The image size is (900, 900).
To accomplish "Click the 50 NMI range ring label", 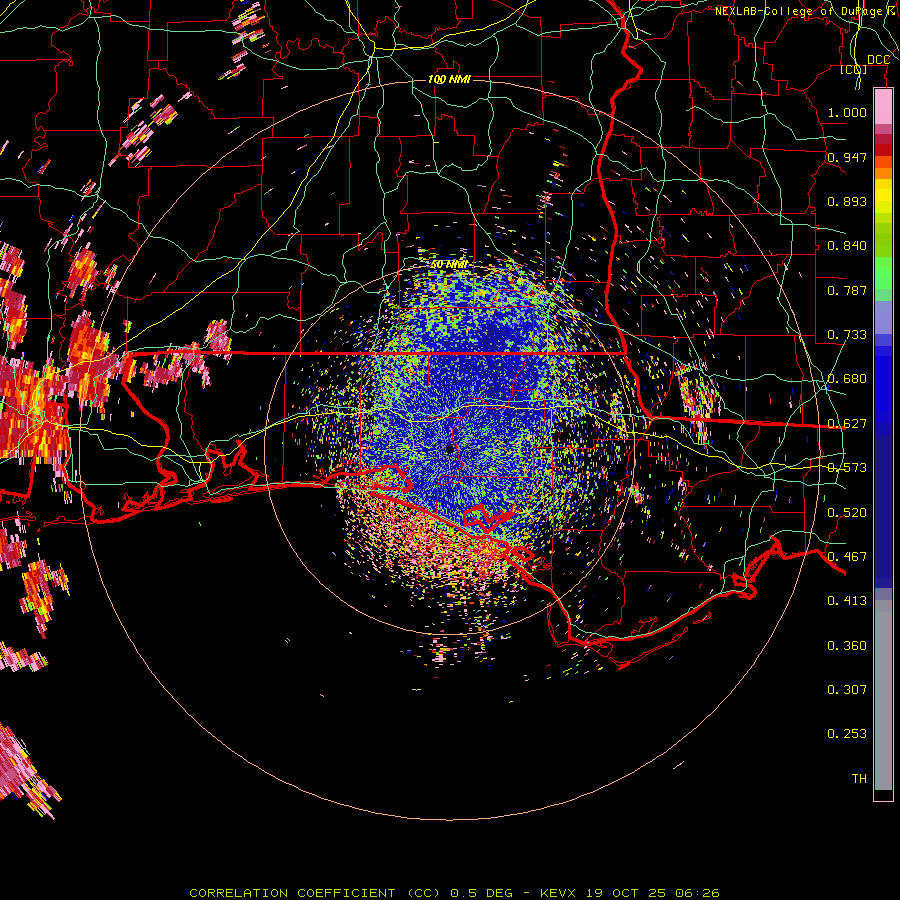I will [x=449, y=264].
